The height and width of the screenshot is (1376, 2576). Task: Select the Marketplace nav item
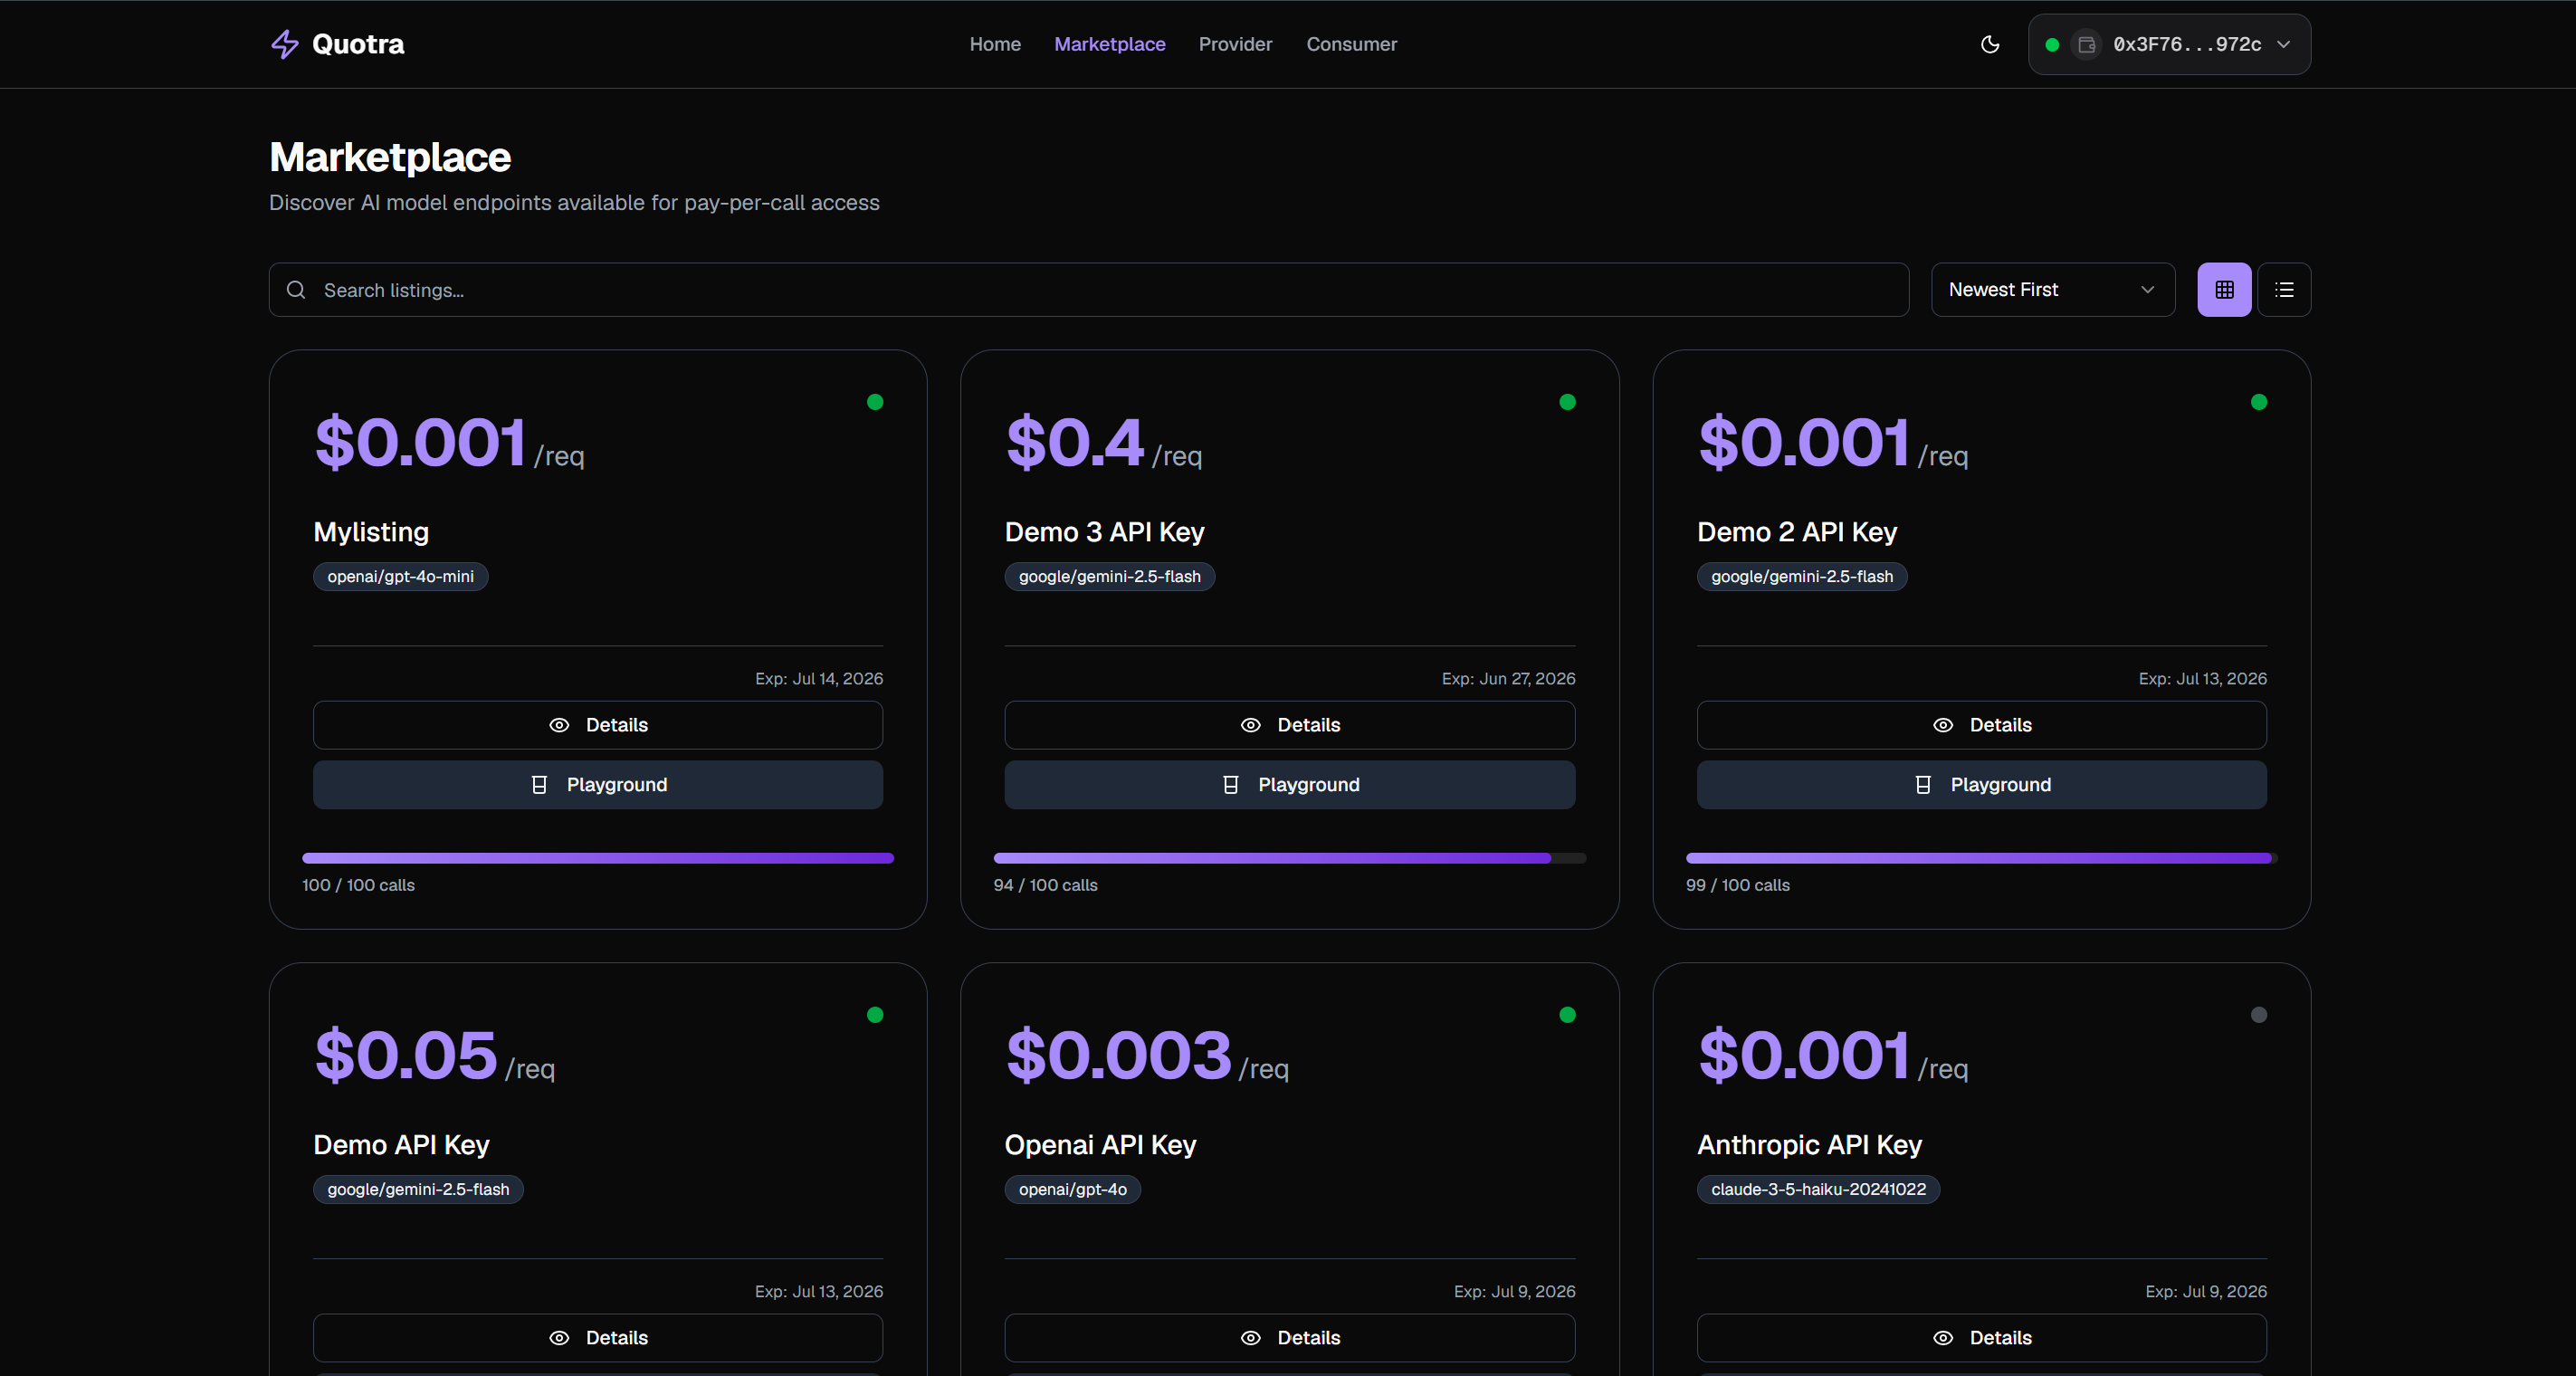tap(1110, 44)
